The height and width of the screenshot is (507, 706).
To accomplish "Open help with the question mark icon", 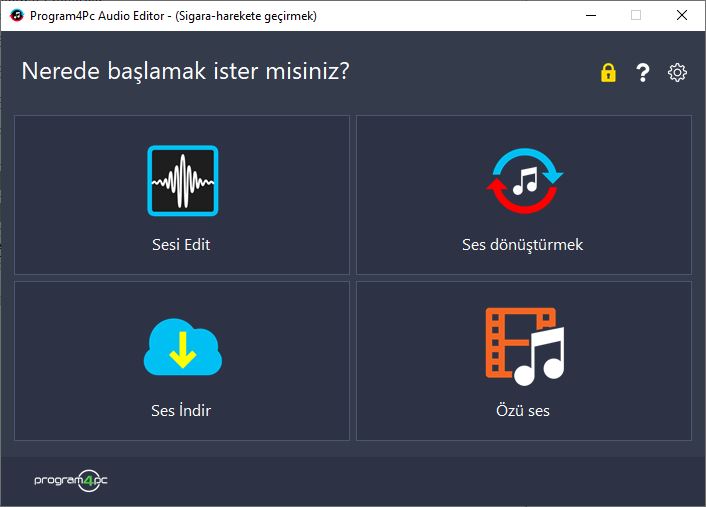I will pos(643,72).
